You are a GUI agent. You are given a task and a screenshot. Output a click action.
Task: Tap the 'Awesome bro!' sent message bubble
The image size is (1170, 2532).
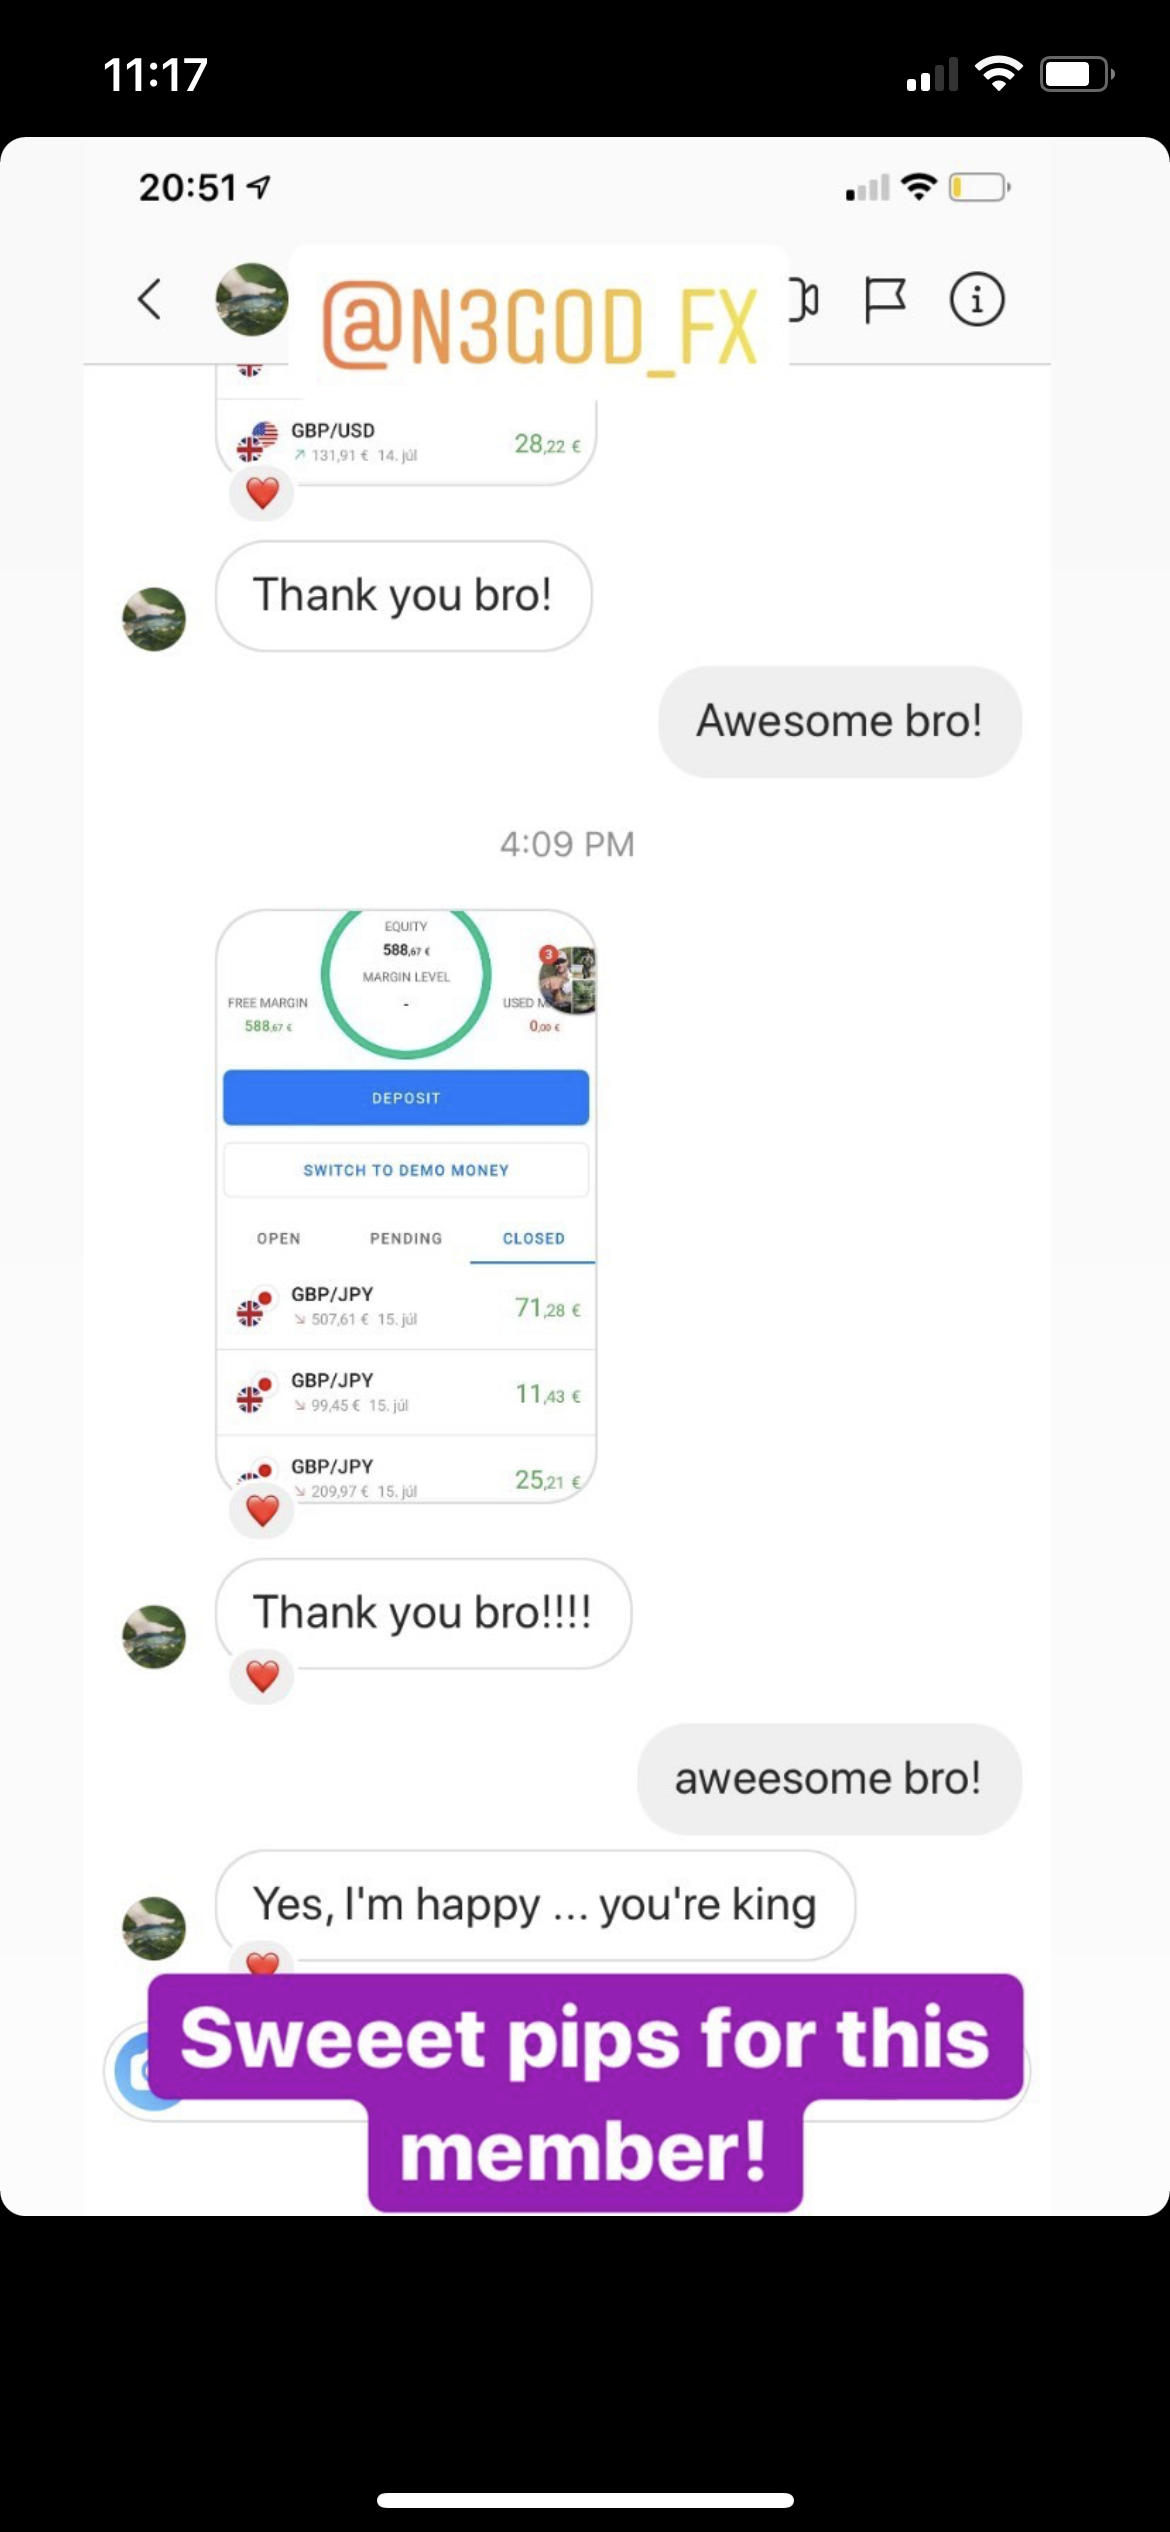pos(840,721)
